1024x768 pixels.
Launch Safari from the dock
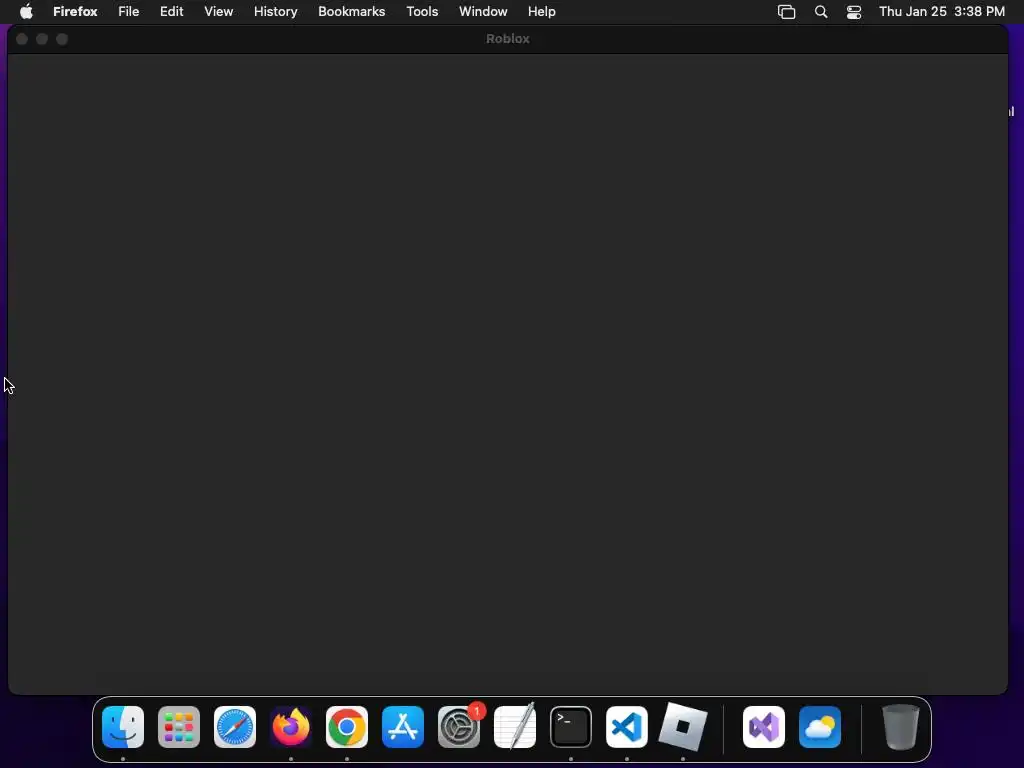click(x=235, y=727)
